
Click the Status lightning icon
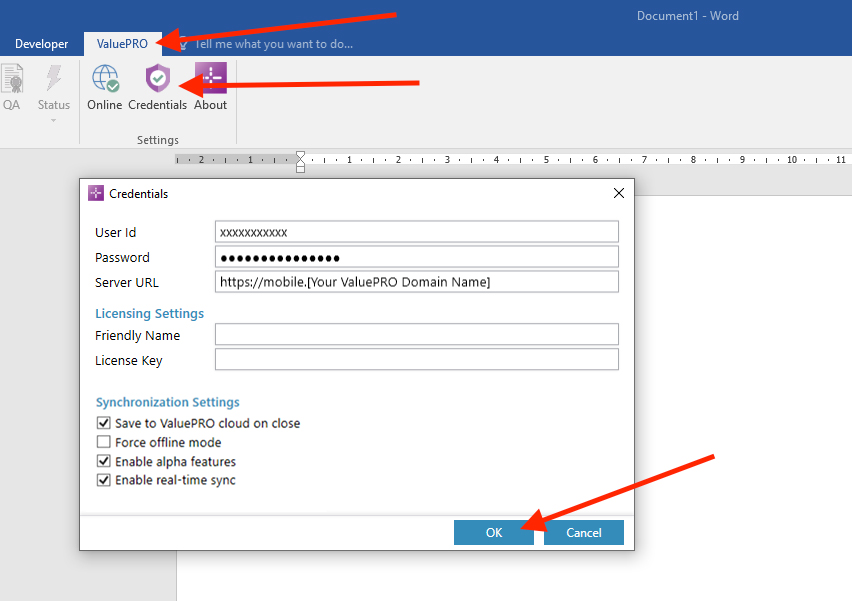(54, 78)
